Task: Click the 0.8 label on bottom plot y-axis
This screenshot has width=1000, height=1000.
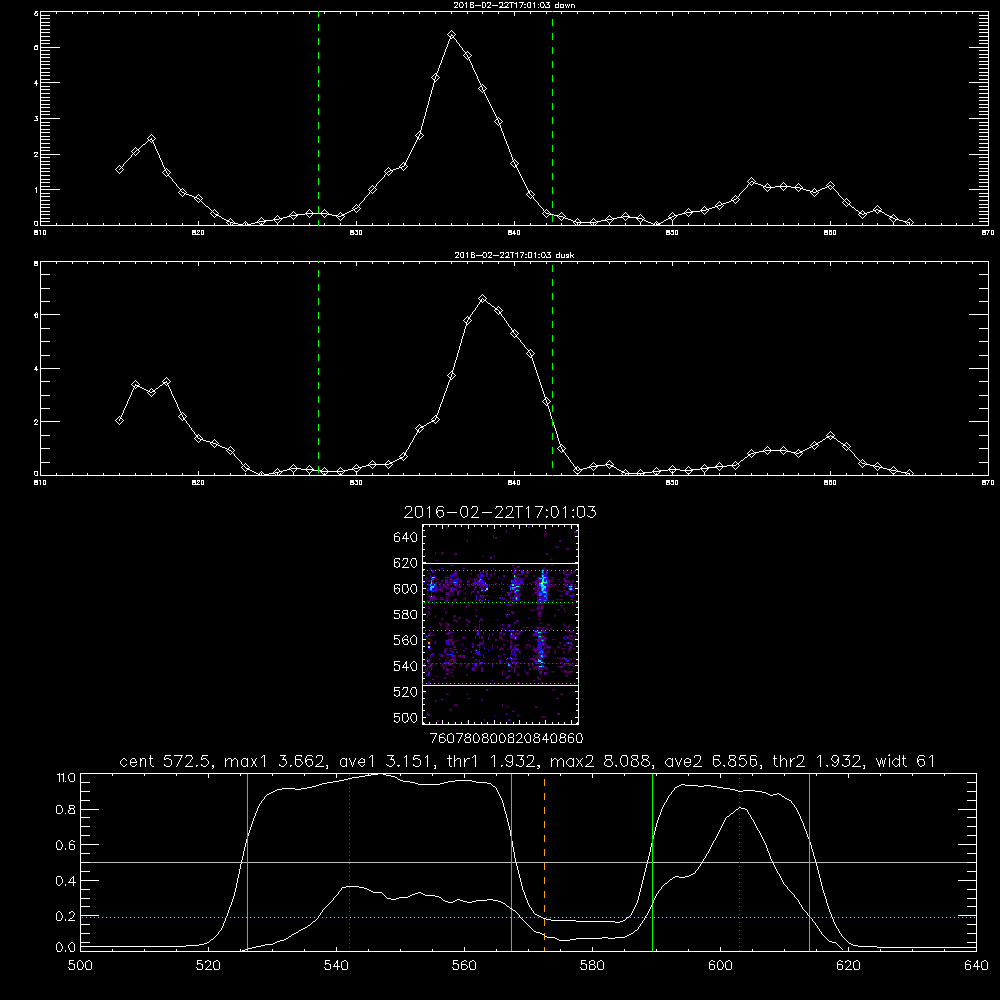Action: pos(66,810)
